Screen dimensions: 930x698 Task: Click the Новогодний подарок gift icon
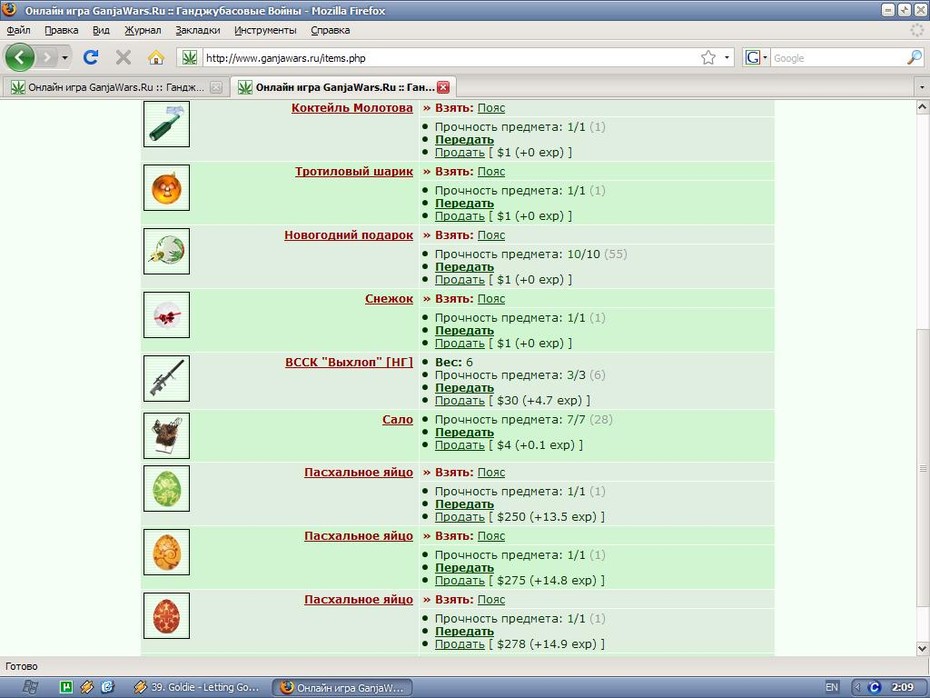pos(167,251)
